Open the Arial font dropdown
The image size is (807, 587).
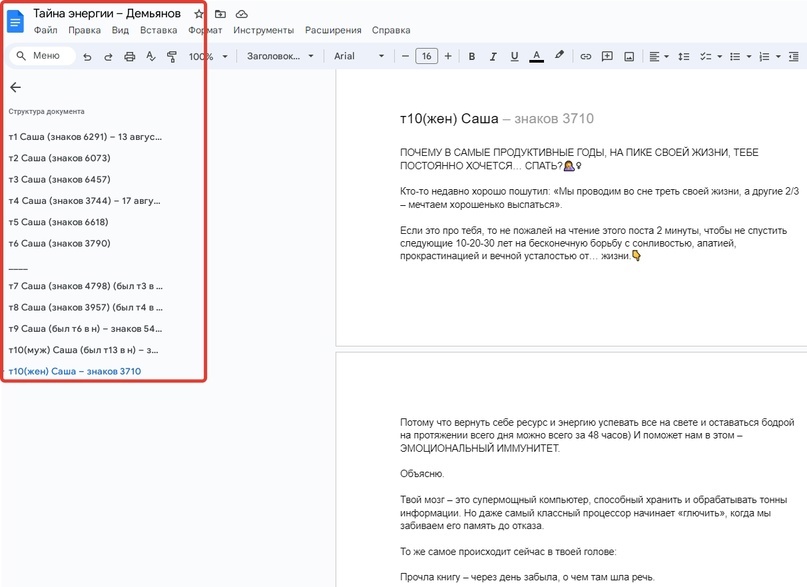click(359, 56)
